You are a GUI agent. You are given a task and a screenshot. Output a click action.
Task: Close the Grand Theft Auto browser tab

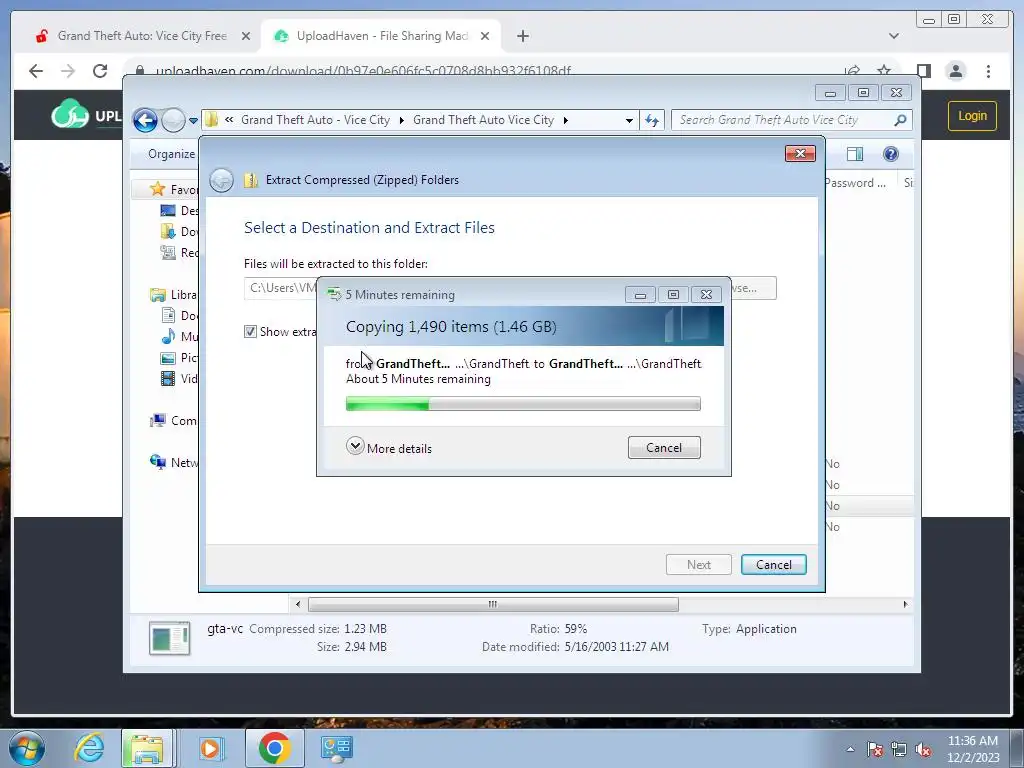(246, 36)
